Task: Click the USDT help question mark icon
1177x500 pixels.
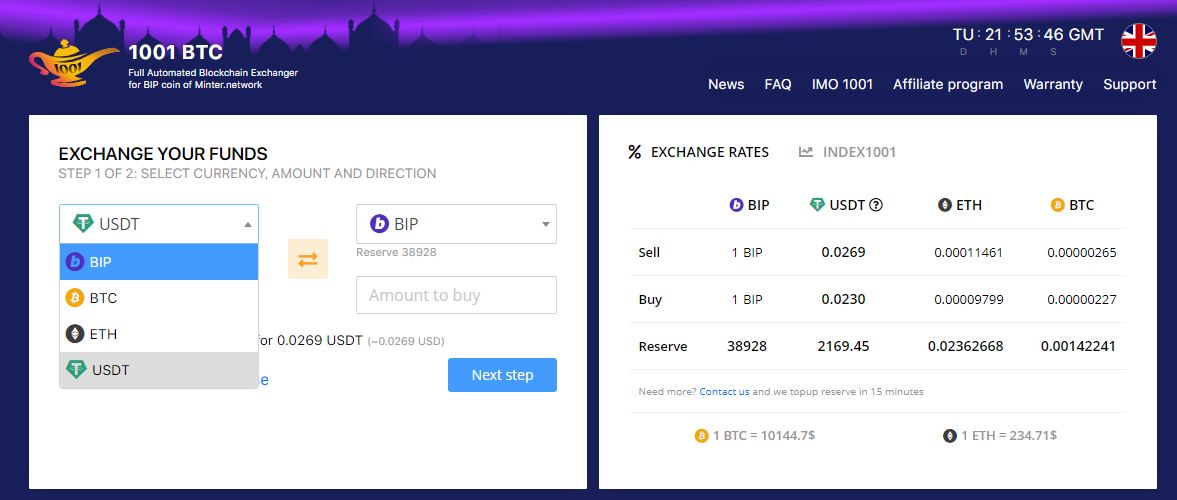Action: [x=875, y=205]
